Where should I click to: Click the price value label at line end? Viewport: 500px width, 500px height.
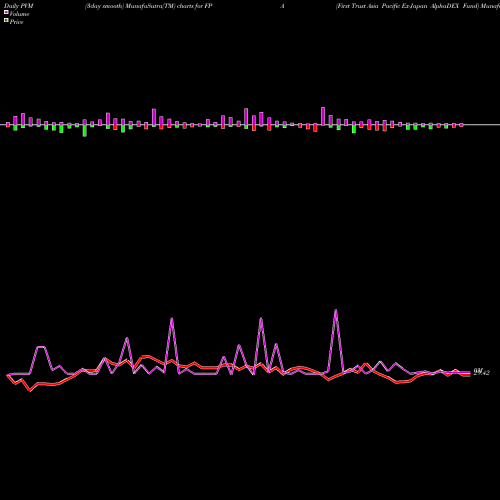coord(481,372)
